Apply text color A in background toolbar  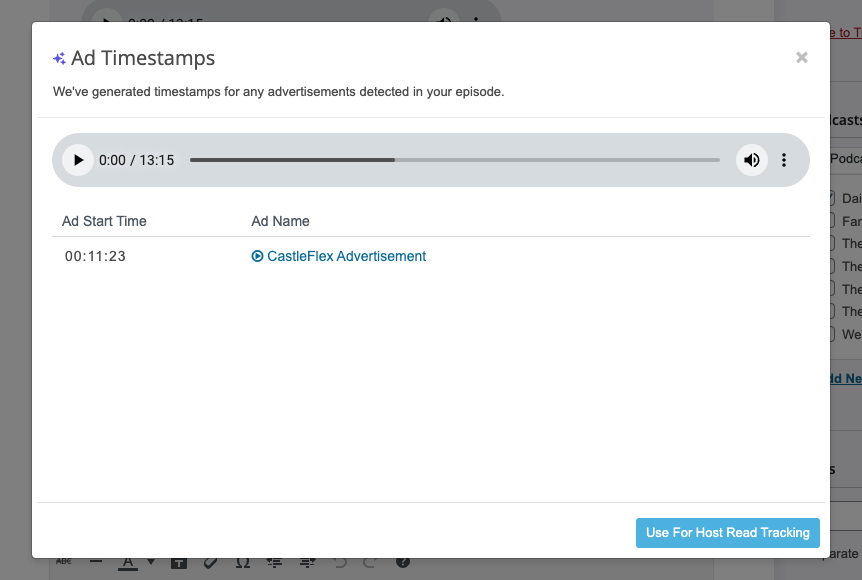128,563
